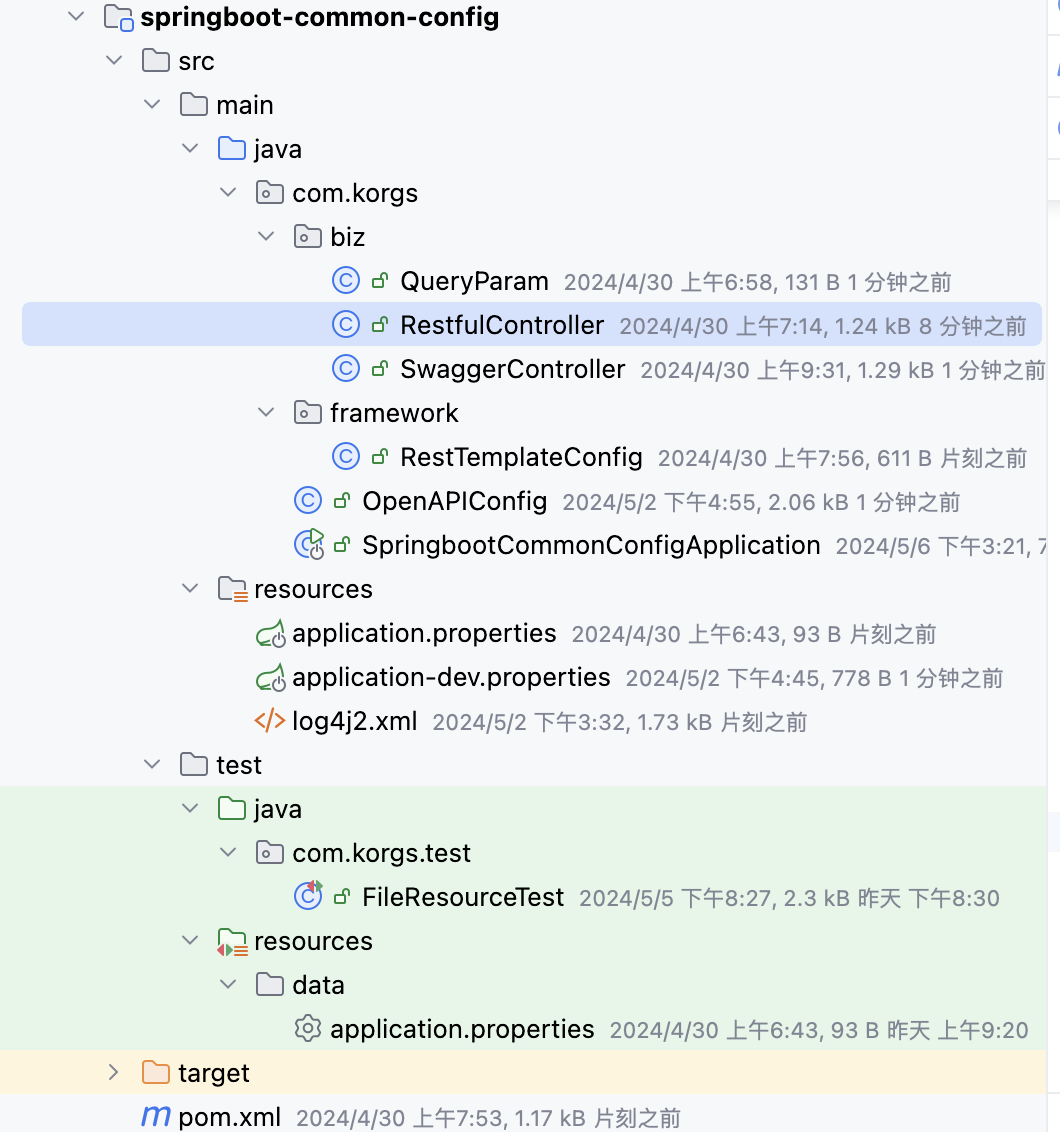Click the test resources folder icon
This screenshot has width=1060, height=1132.
click(231, 940)
